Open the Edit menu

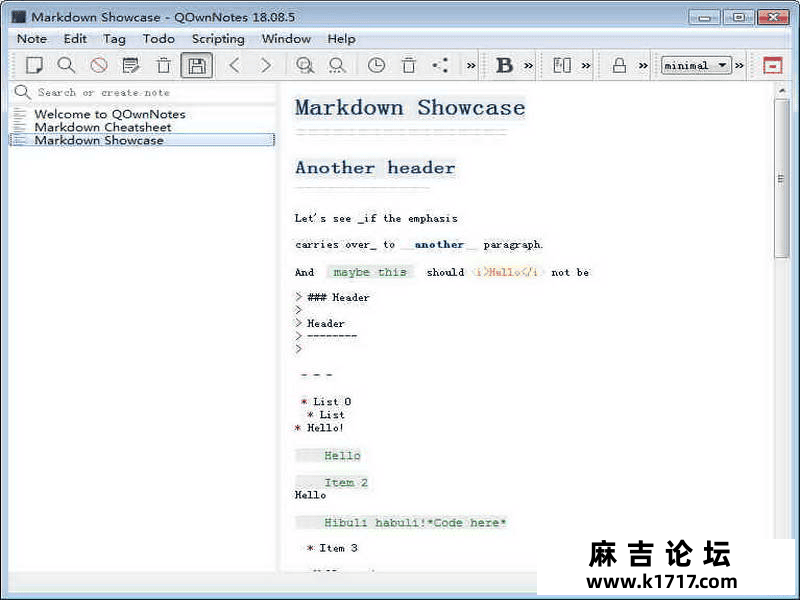click(75, 39)
